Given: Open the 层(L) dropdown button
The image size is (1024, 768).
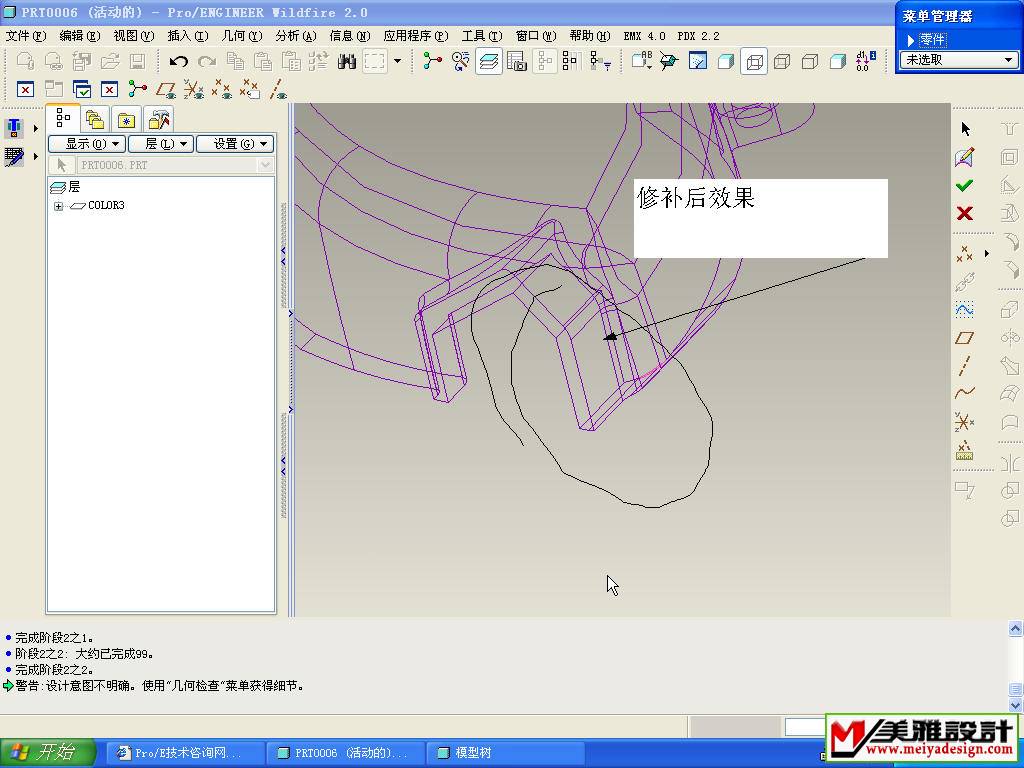Looking at the screenshot, I should 161,144.
